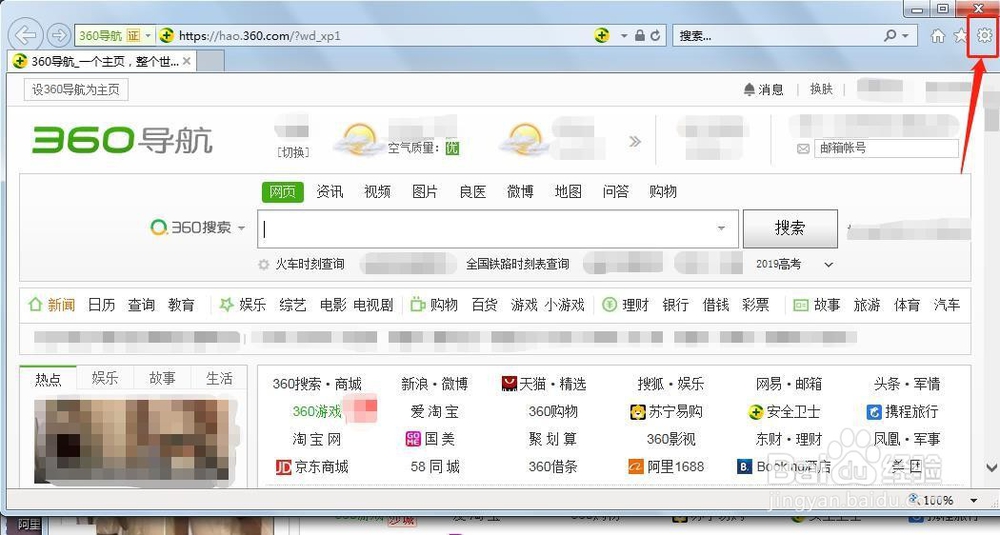Open the 电视剧 category link
Screen dimensions: 1000x535
click(374, 305)
